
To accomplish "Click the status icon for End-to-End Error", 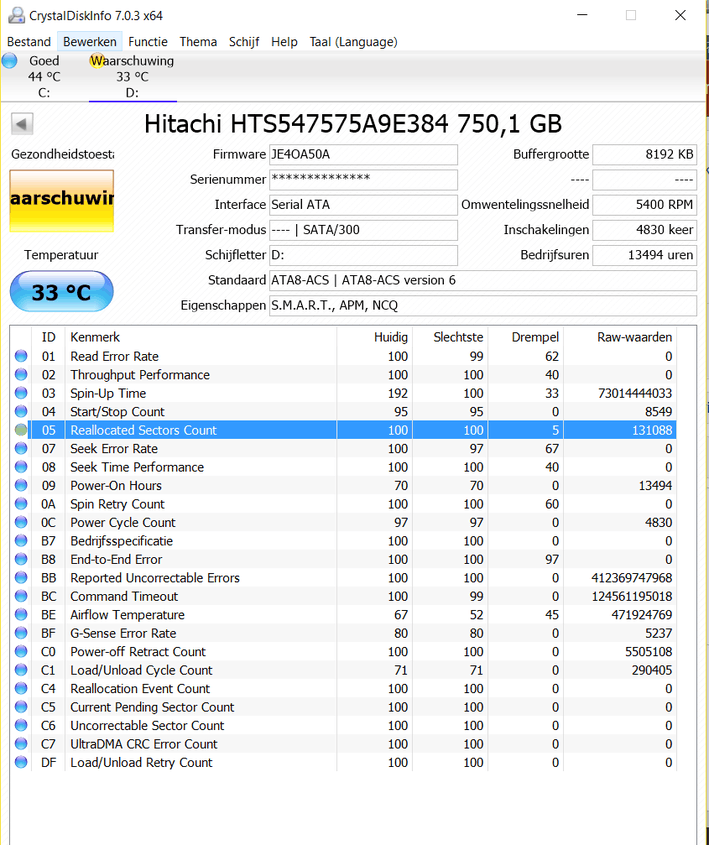I will click(21, 559).
